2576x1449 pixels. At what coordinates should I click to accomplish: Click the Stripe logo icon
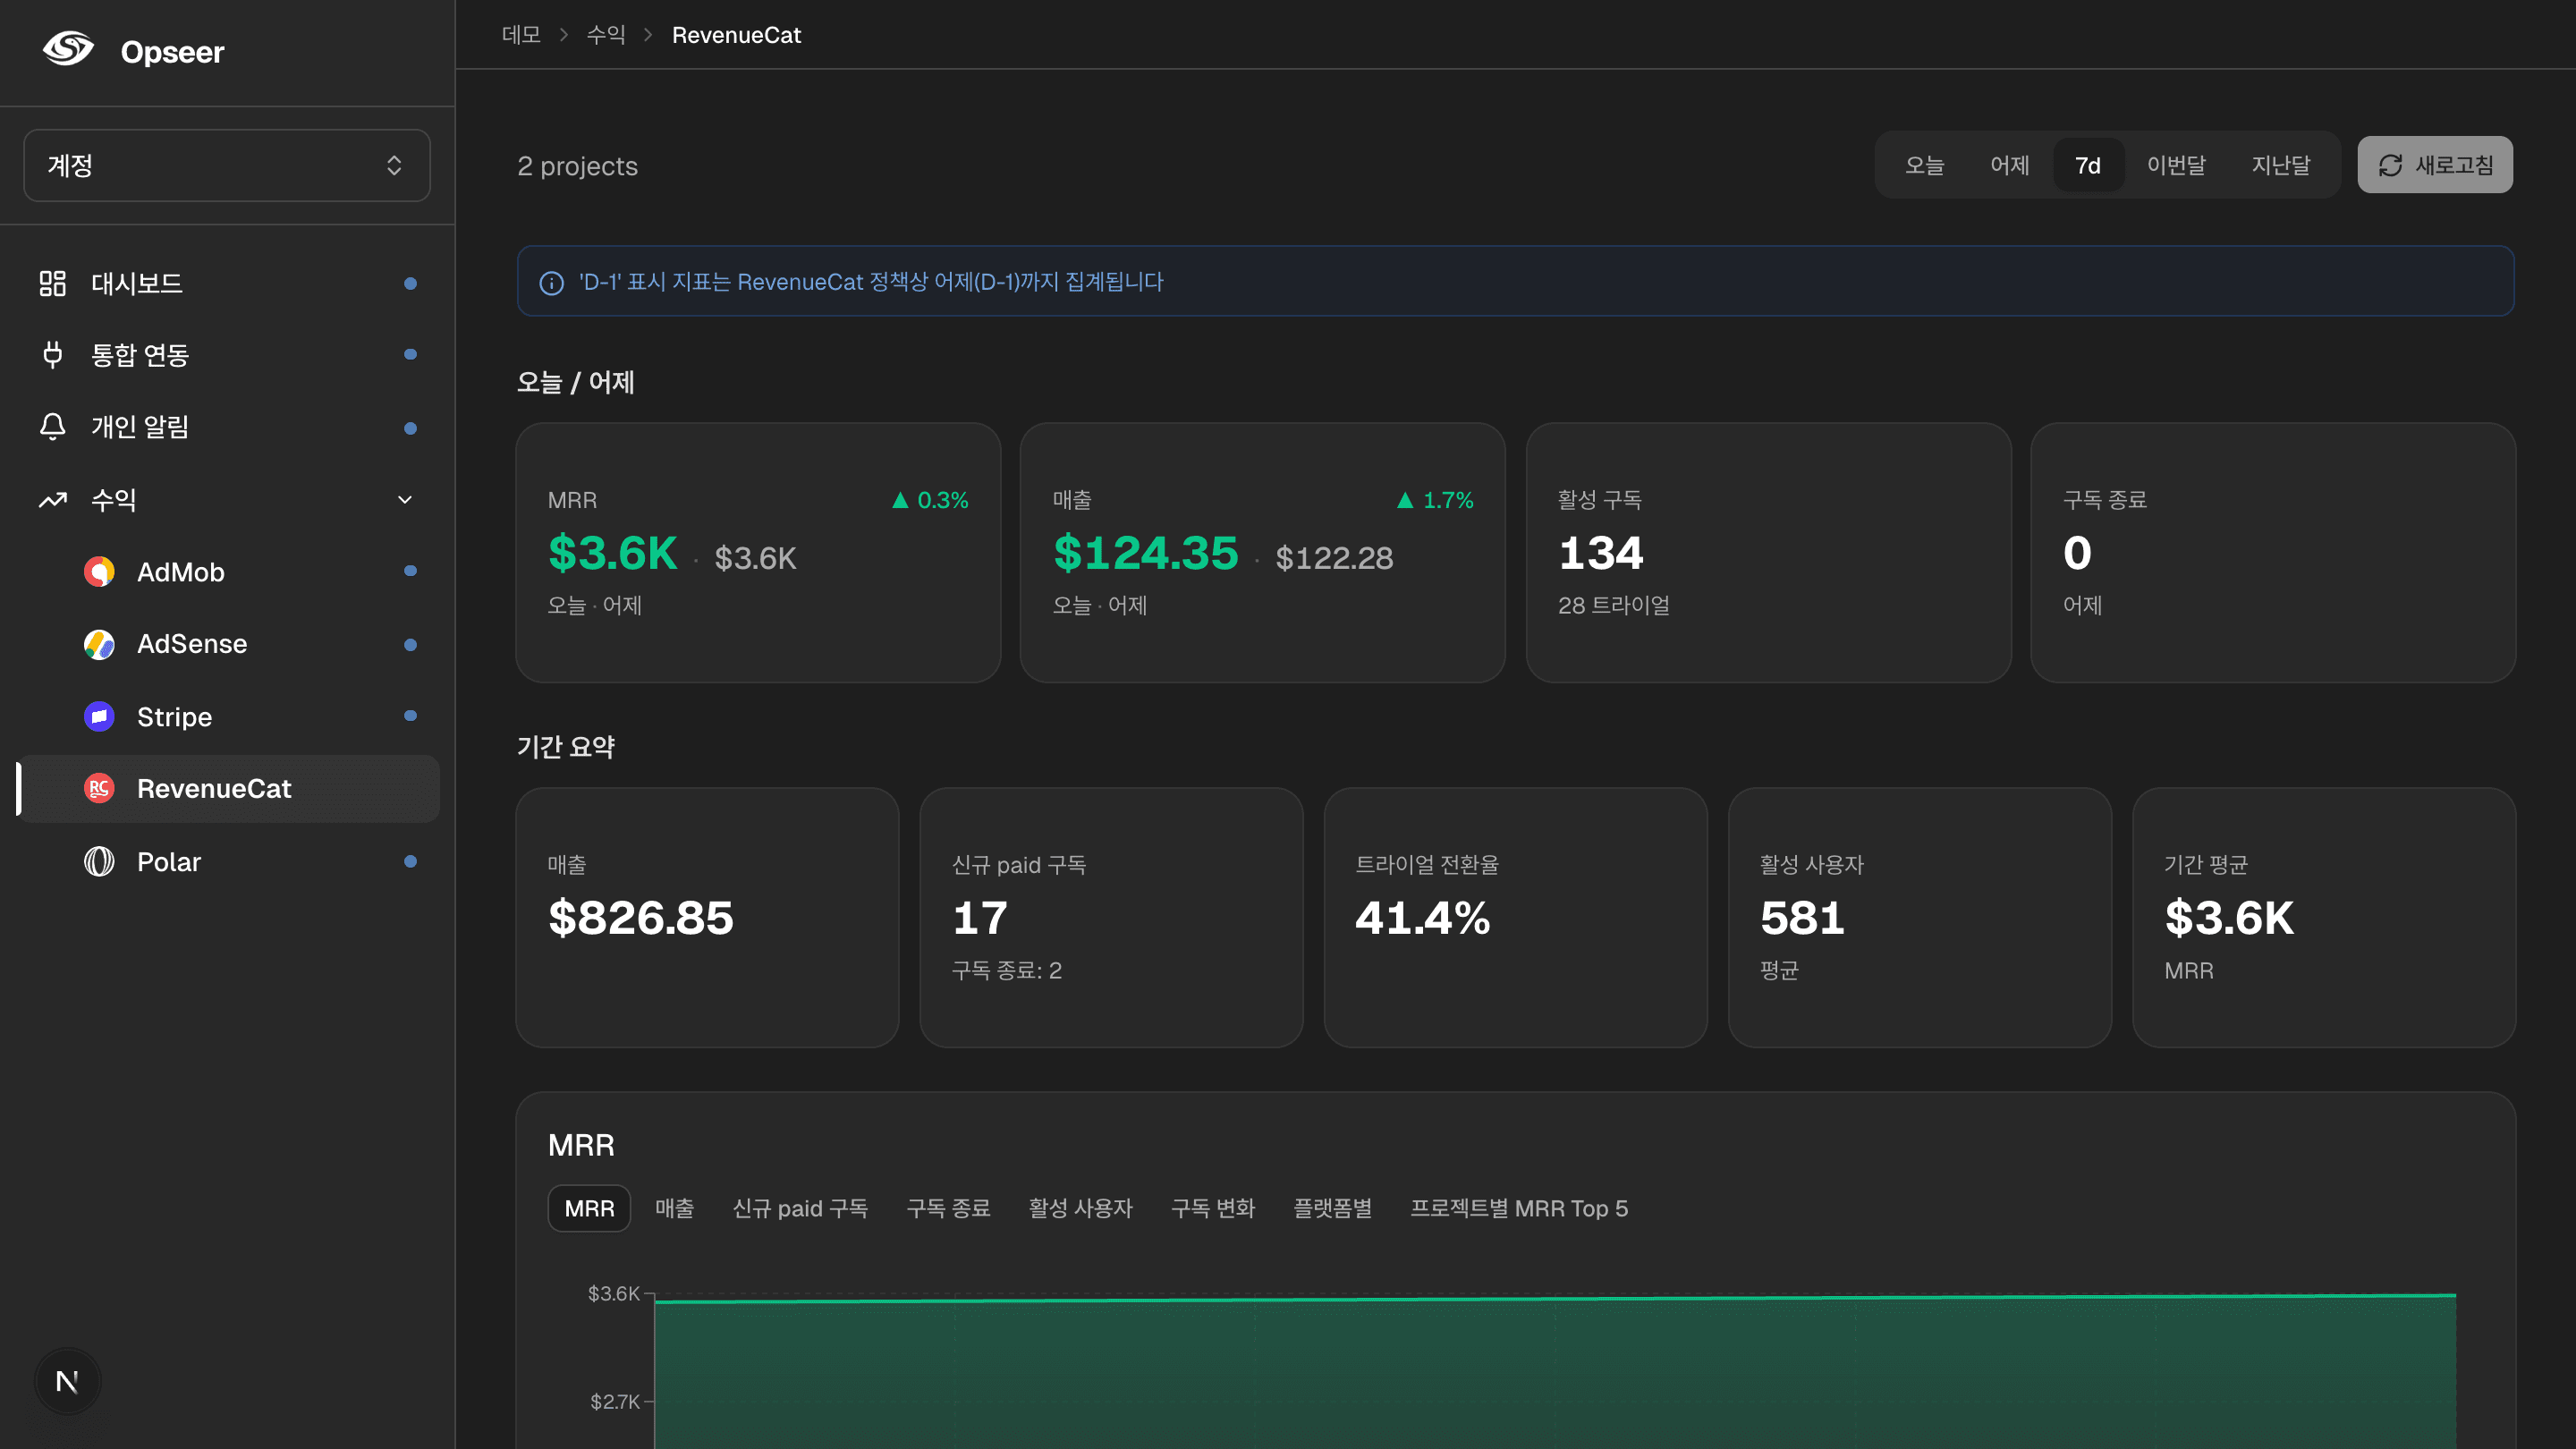99,716
